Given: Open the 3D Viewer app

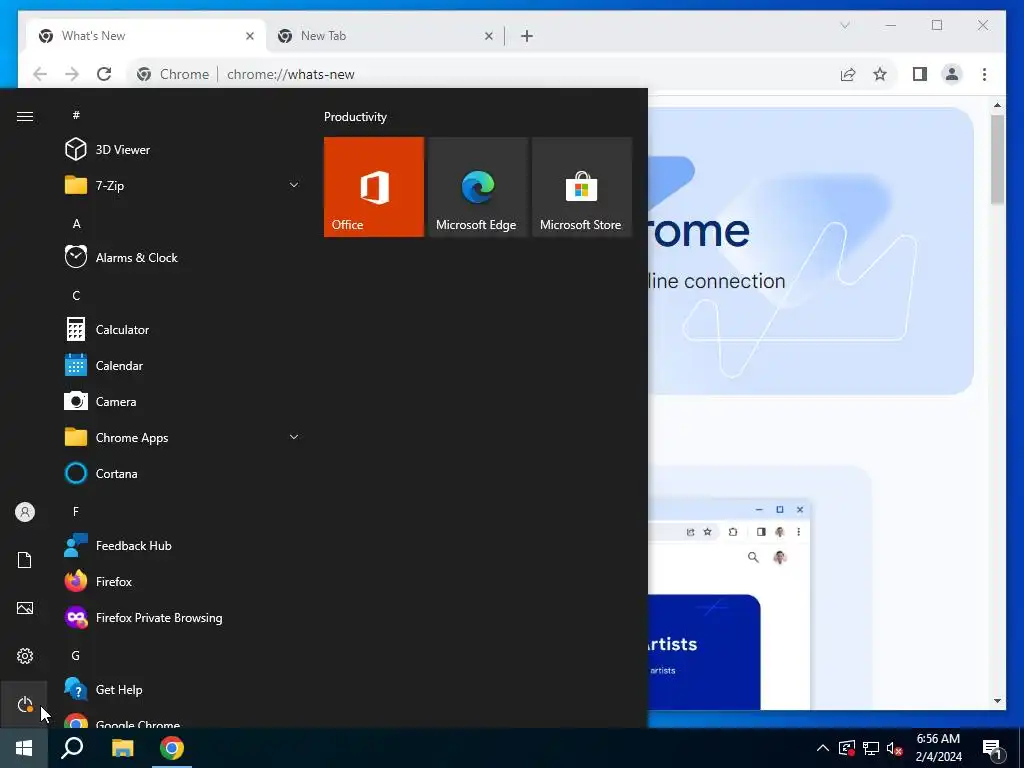Looking at the screenshot, I should (183, 150).
